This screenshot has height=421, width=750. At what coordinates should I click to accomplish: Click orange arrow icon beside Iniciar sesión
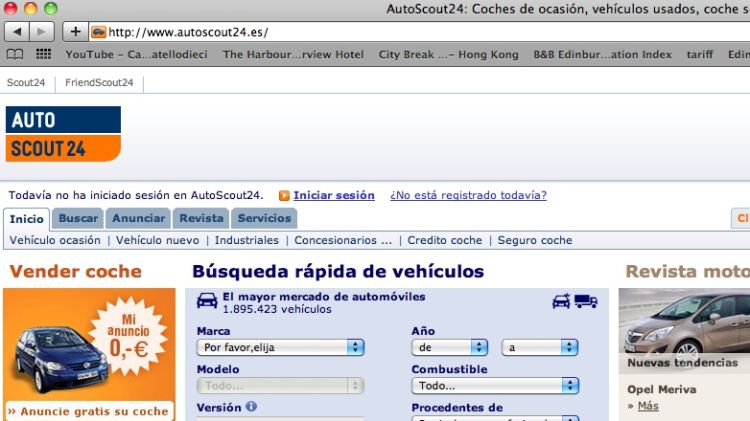284,195
